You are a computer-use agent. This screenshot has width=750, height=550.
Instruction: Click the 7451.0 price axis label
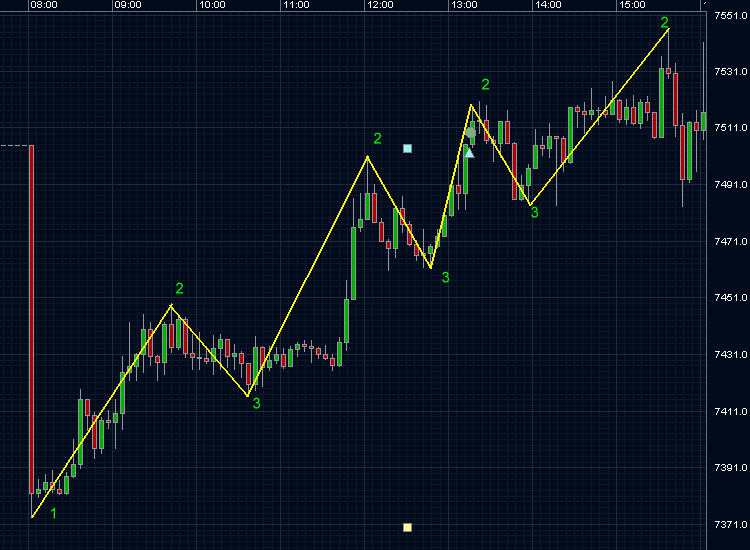pos(730,297)
